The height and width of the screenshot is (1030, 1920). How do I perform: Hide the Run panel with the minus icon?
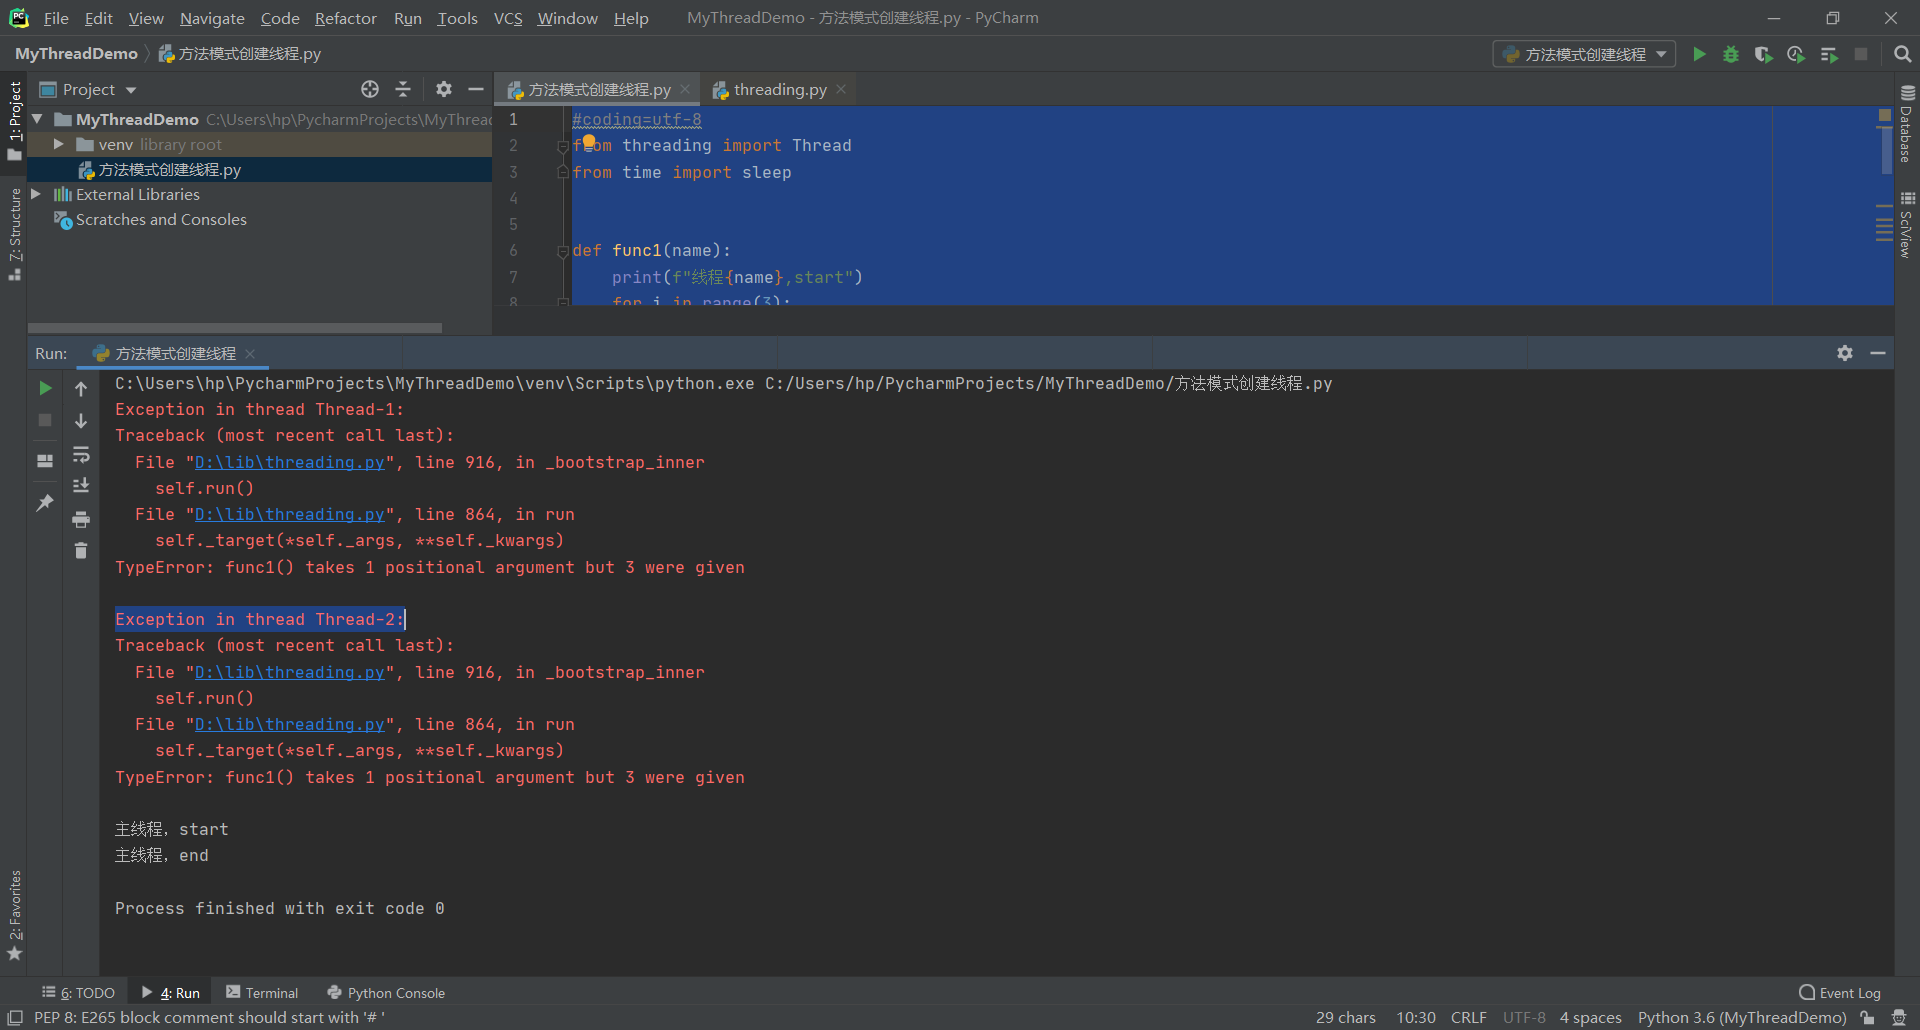(1878, 353)
